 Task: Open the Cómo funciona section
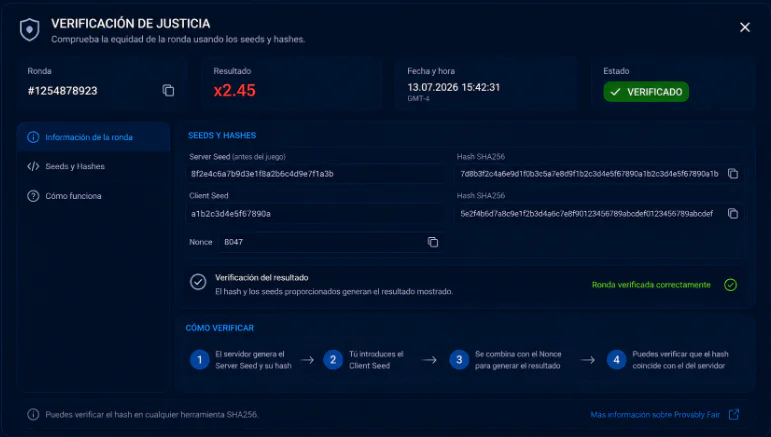[x=93, y=196]
